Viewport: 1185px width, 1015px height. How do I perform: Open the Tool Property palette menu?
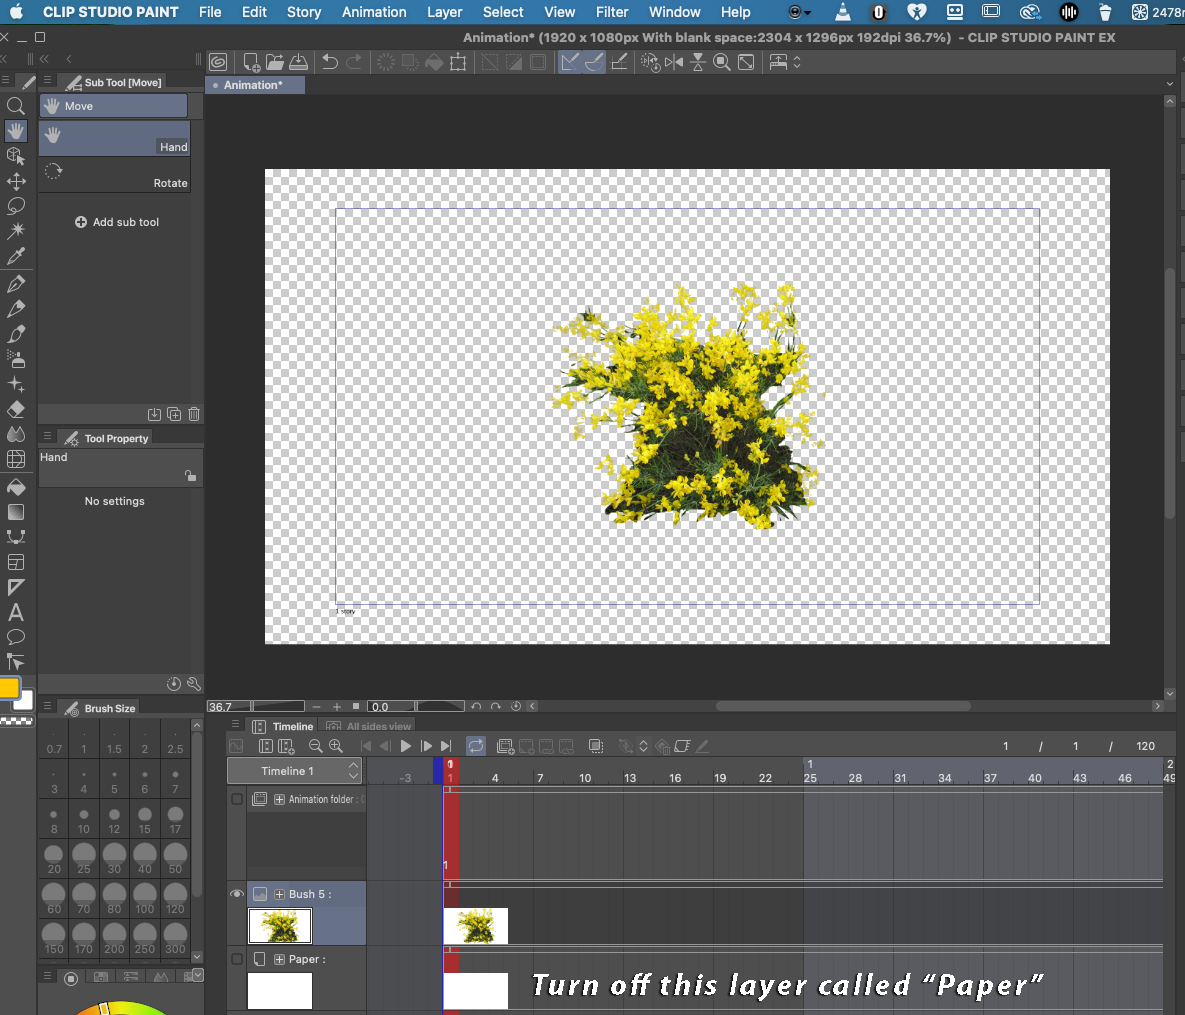point(48,436)
